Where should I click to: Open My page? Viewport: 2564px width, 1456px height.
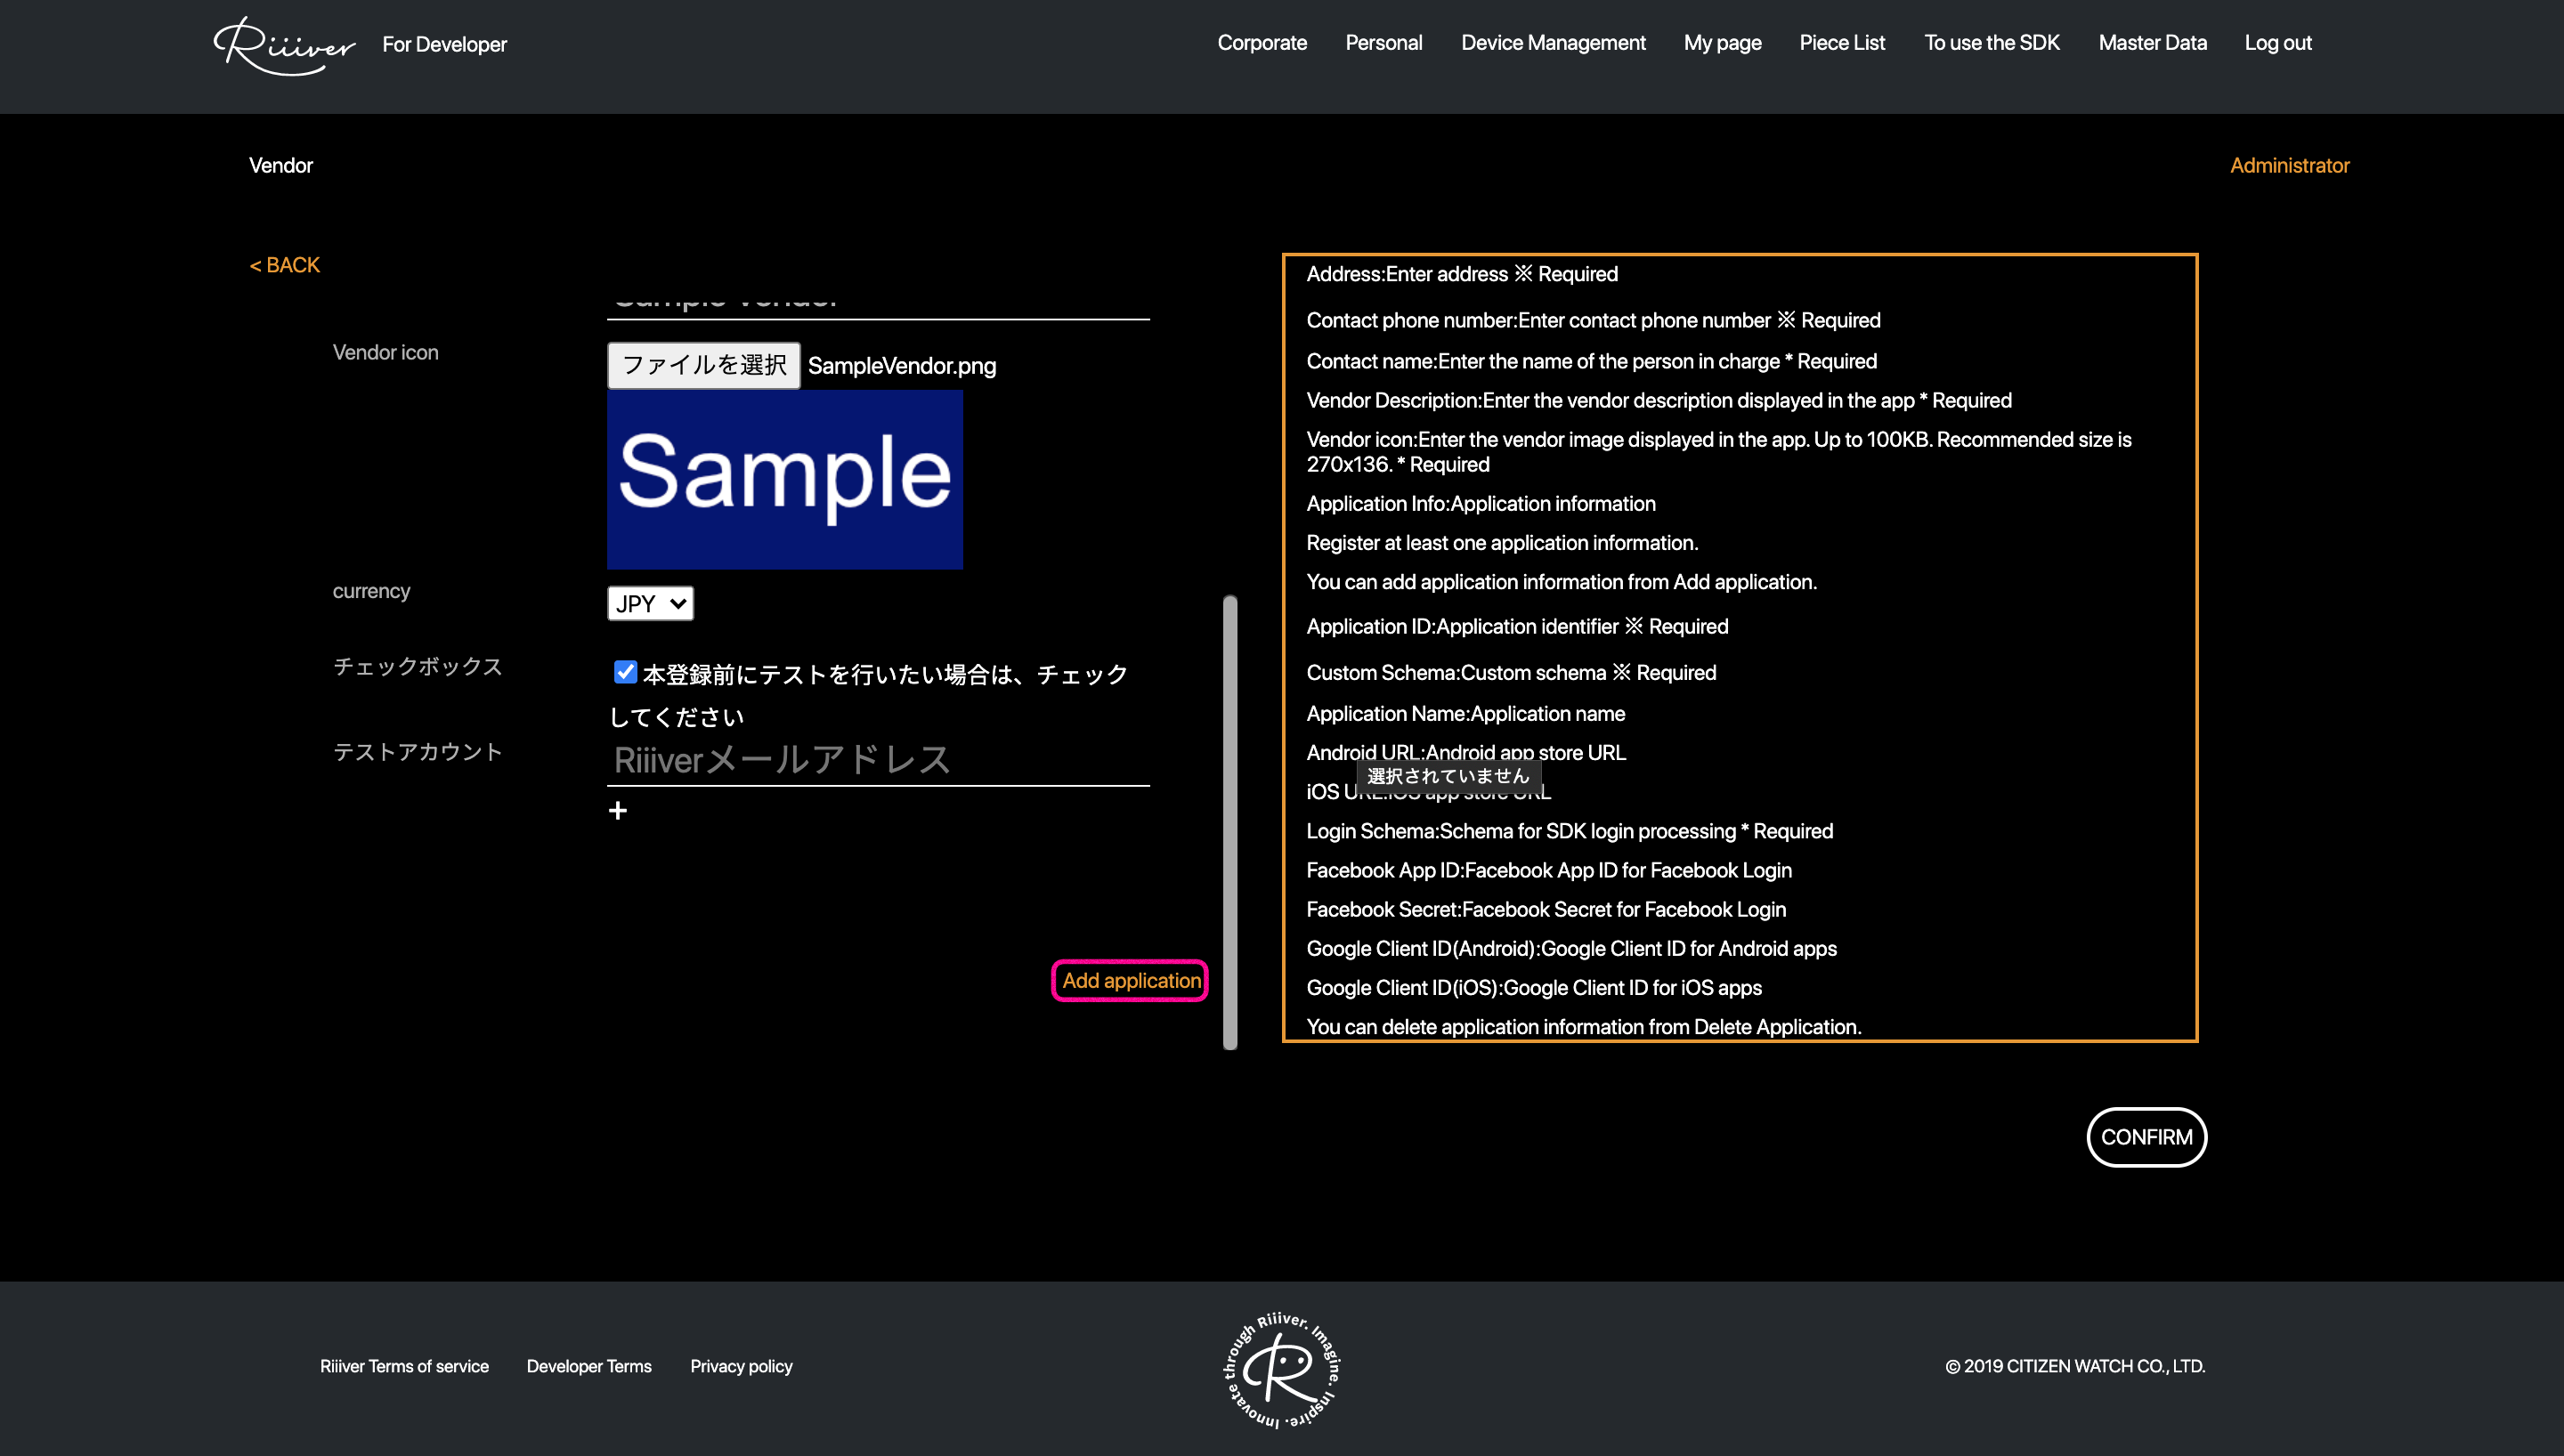pos(1722,43)
